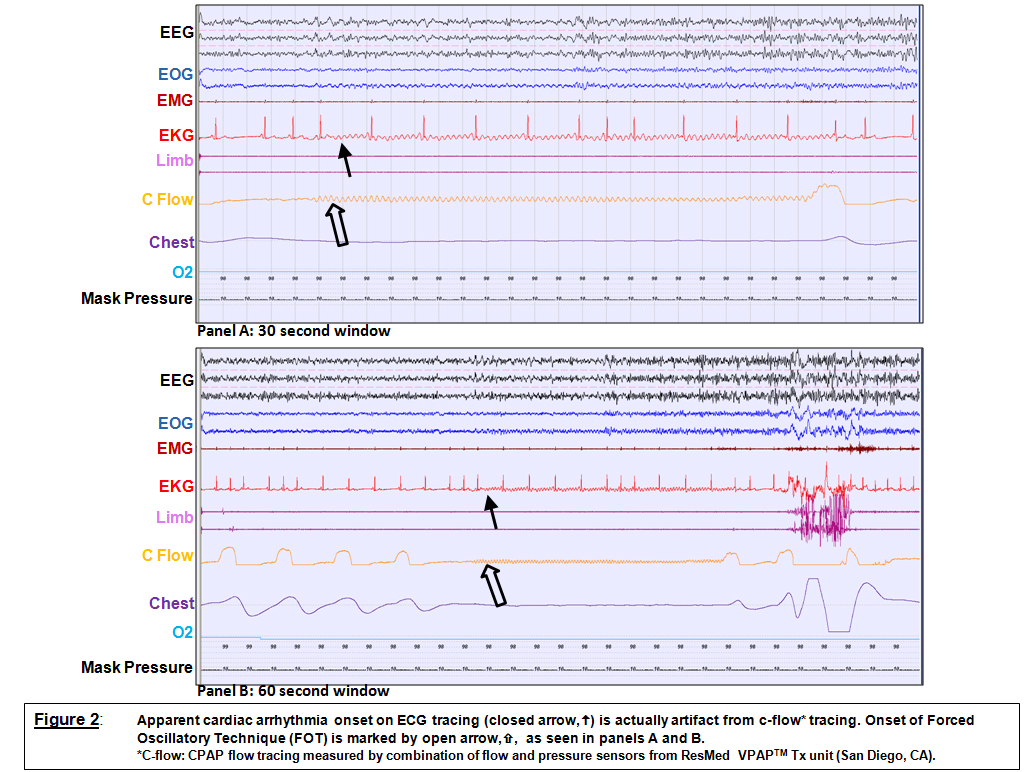Click the 'Panel A: 30 second window' caption

pos(293,330)
